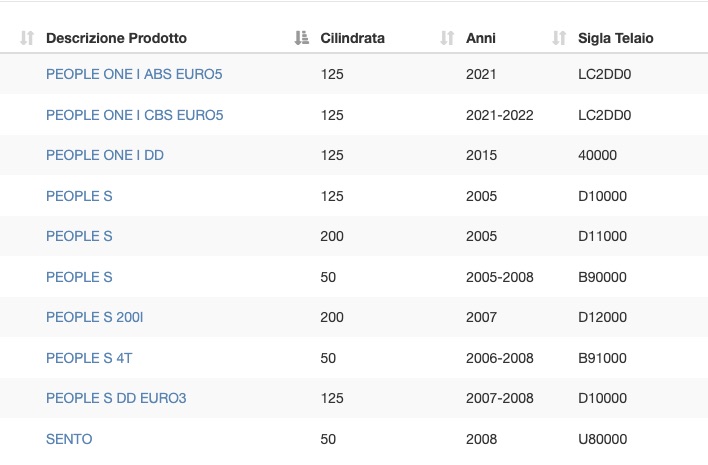
Task: Open PEOPLE S 200 with frame D11000
Action: pos(79,236)
